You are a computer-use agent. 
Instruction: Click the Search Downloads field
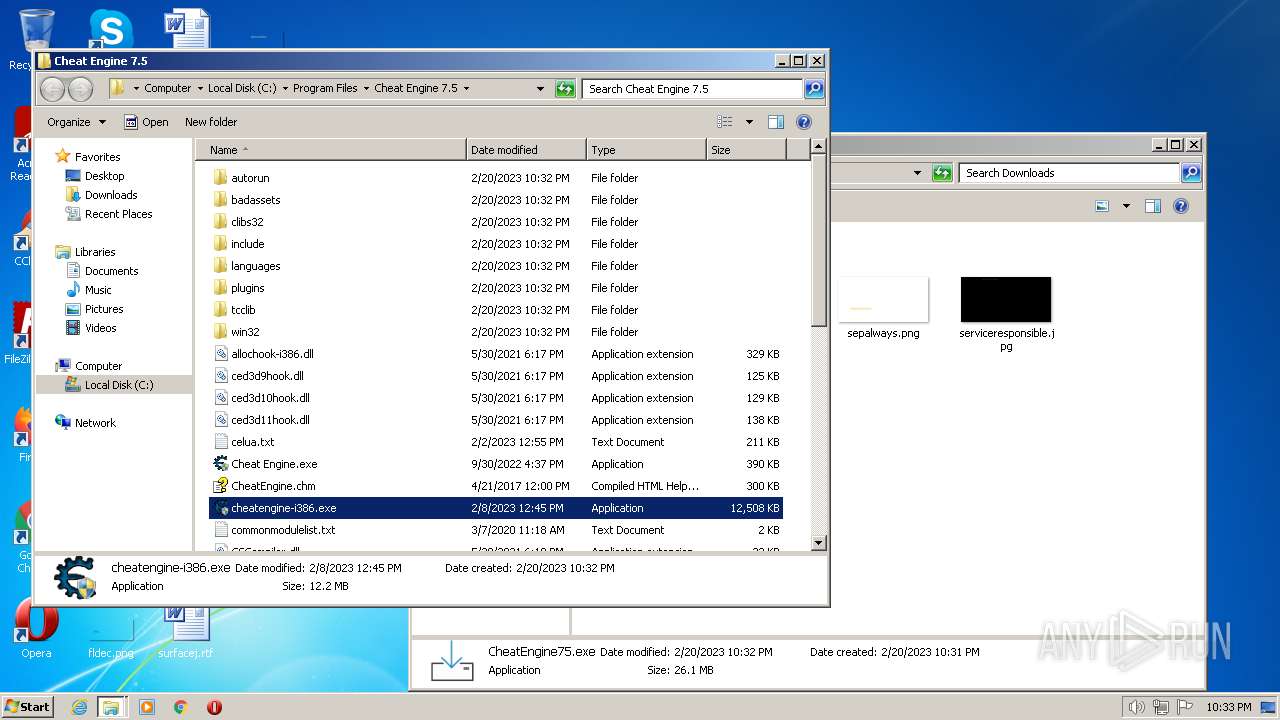[x=1069, y=173]
